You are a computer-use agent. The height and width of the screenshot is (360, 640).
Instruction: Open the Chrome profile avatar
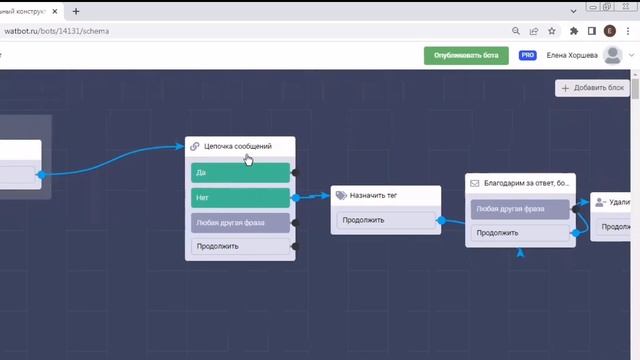[x=610, y=31]
